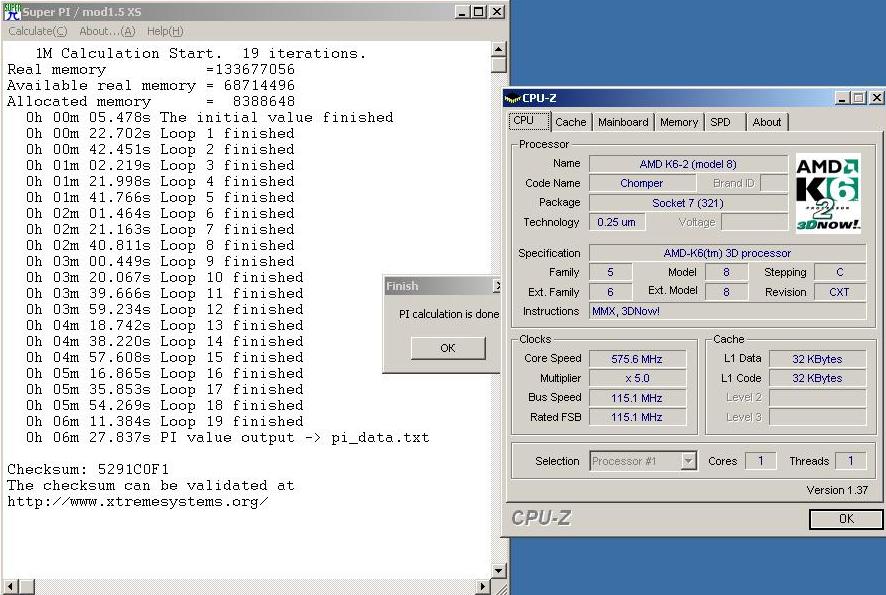Click the Revision value CXT

[x=840, y=292]
